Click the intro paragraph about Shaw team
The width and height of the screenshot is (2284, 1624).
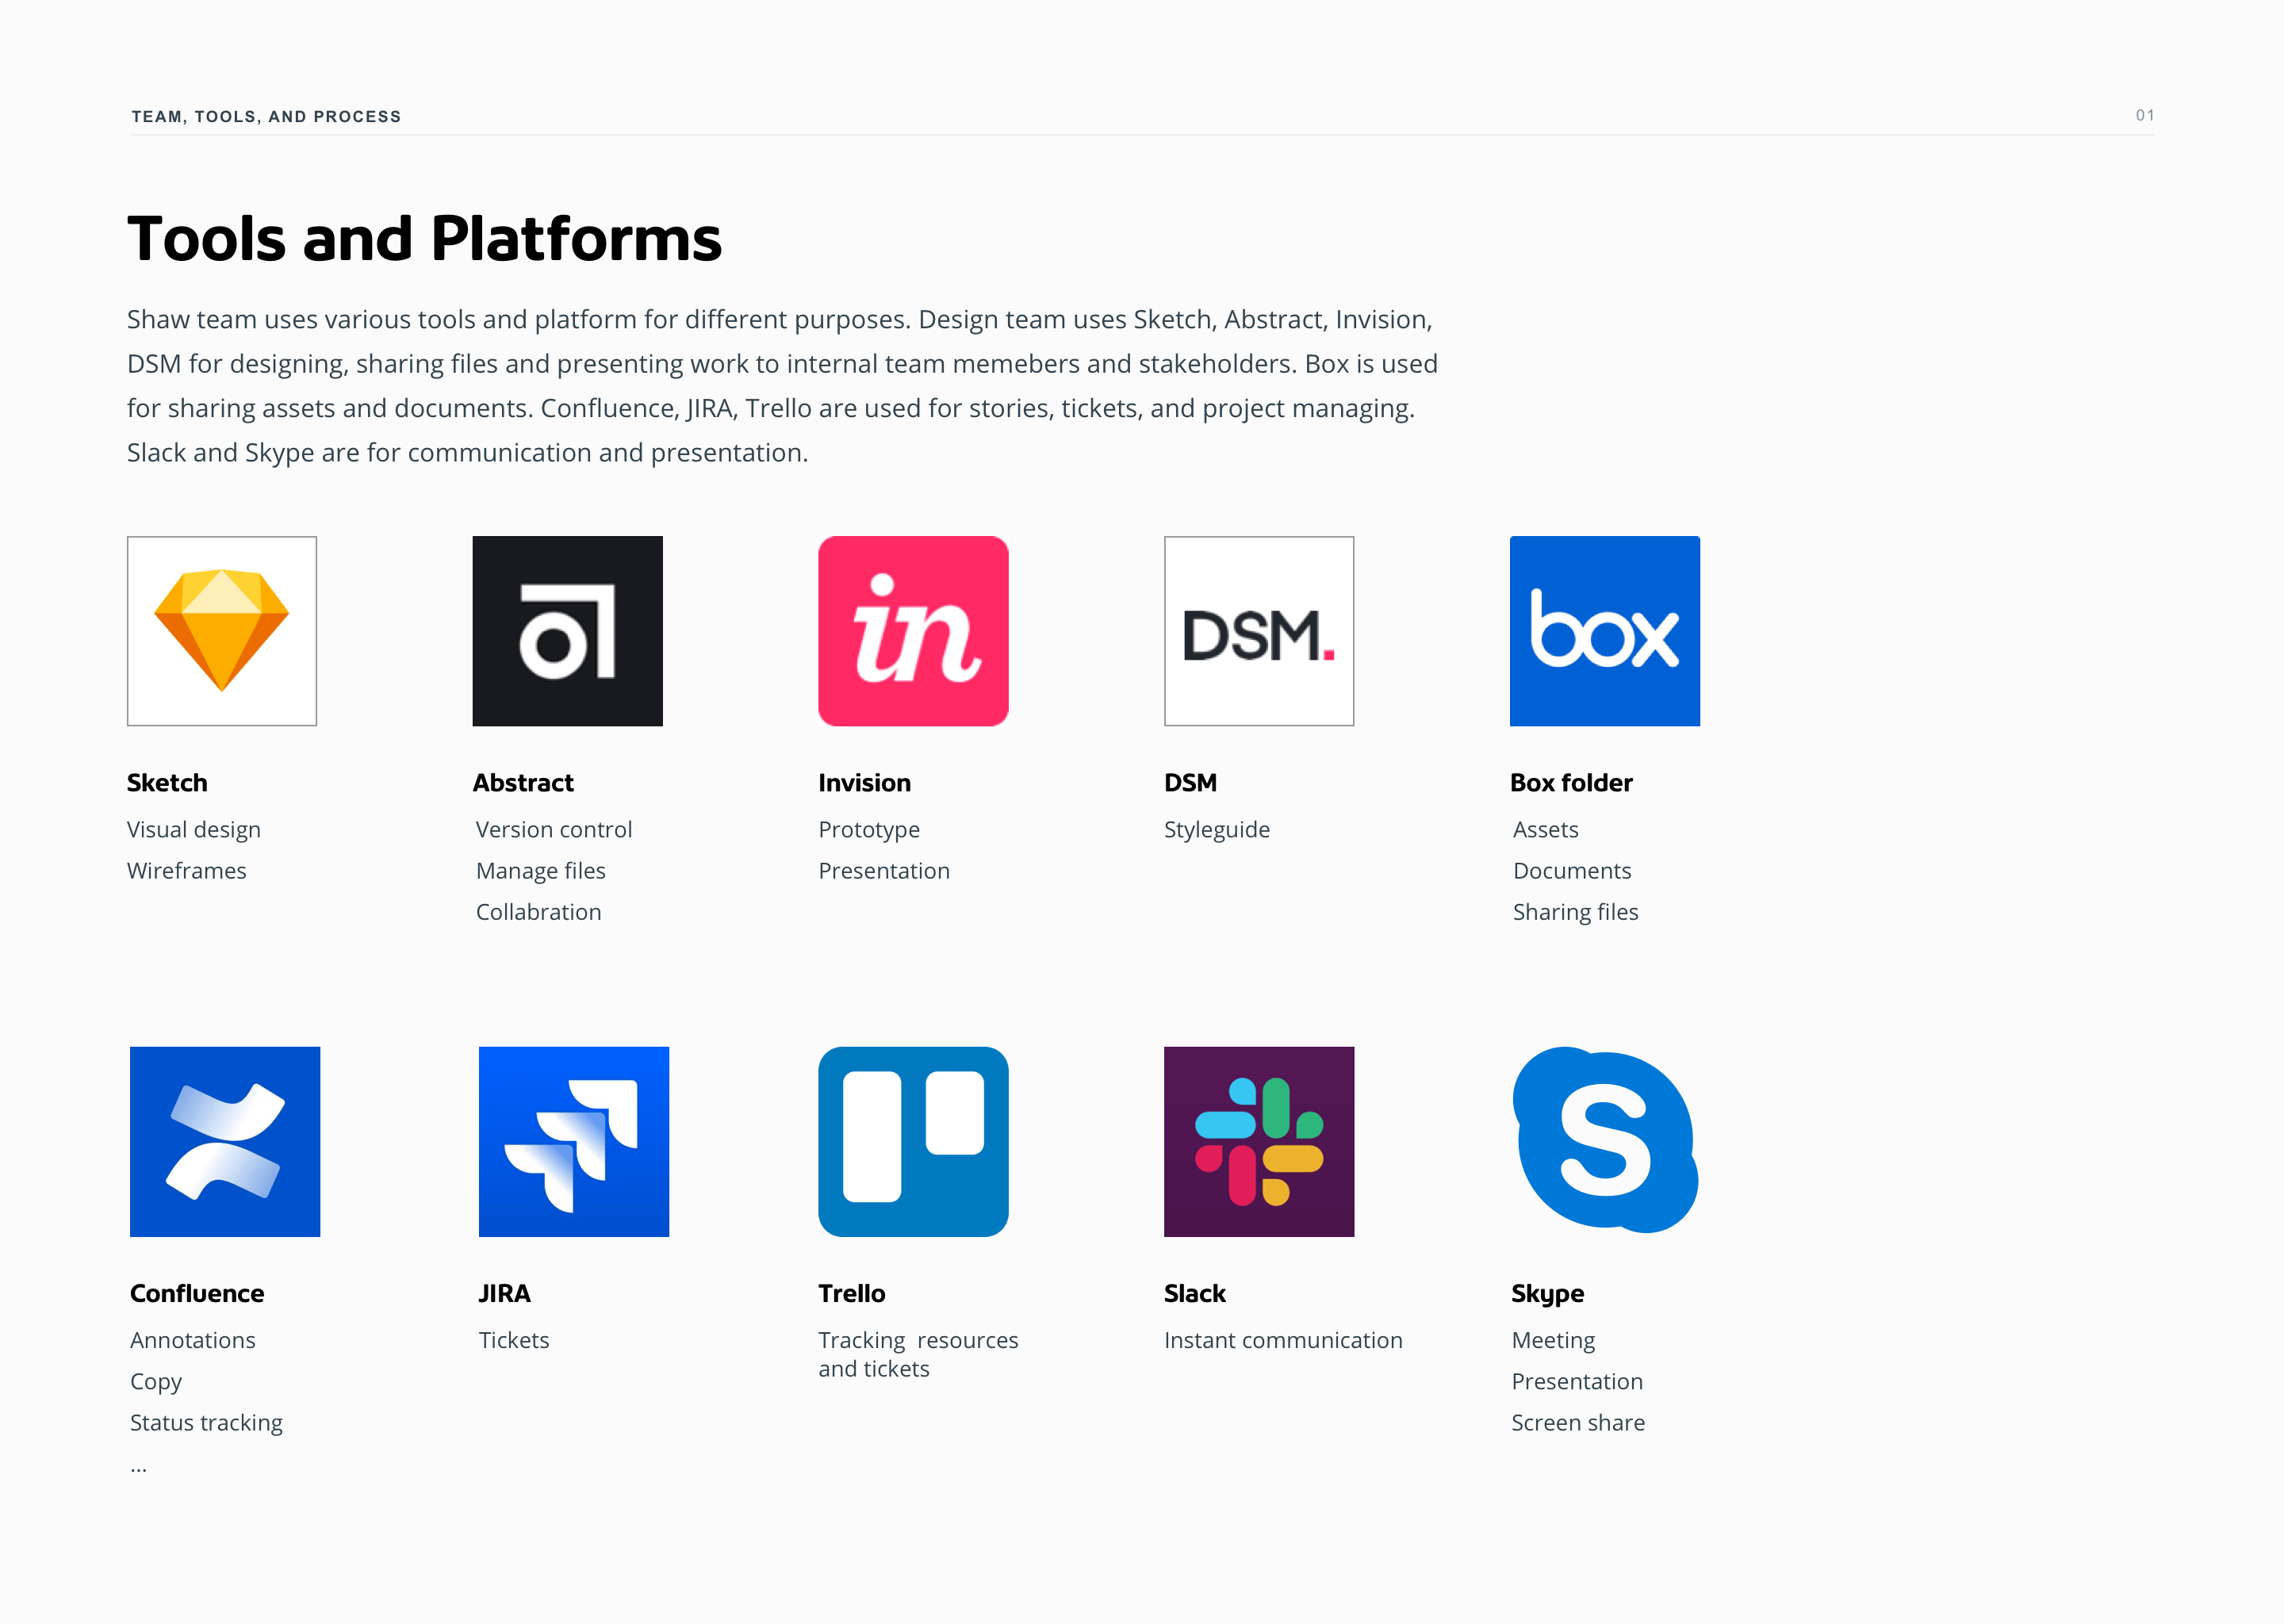pos(782,386)
